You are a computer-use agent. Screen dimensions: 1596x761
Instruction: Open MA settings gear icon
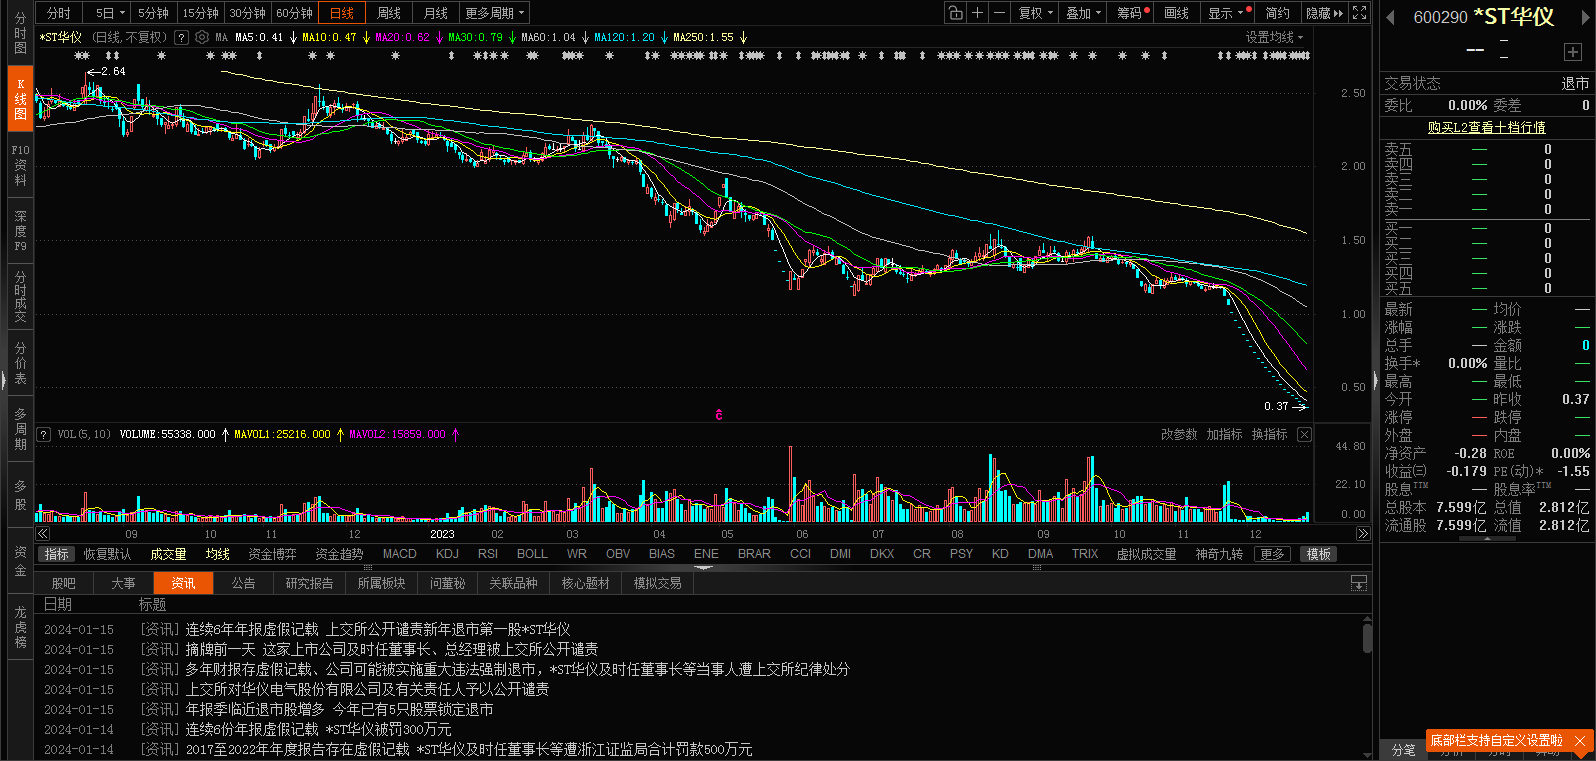click(x=202, y=37)
